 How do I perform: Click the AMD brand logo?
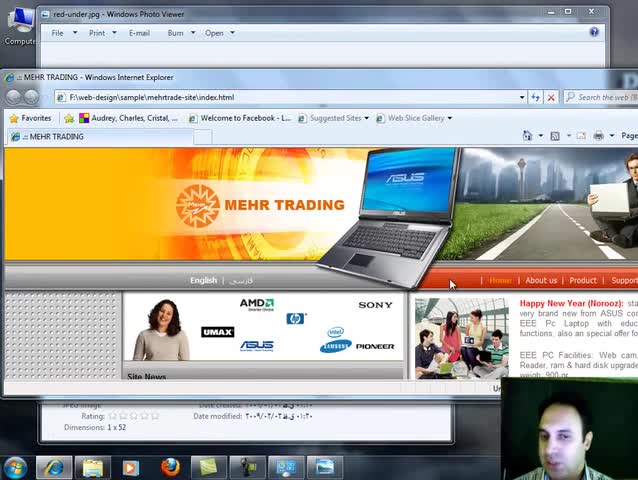pos(257,304)
